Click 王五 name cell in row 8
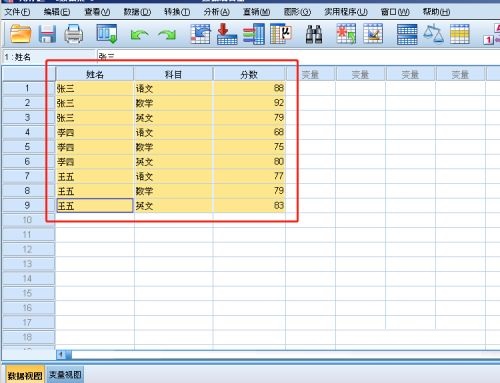Image resolution: width=500 pixels, height=383 pixels. (95, 191)
